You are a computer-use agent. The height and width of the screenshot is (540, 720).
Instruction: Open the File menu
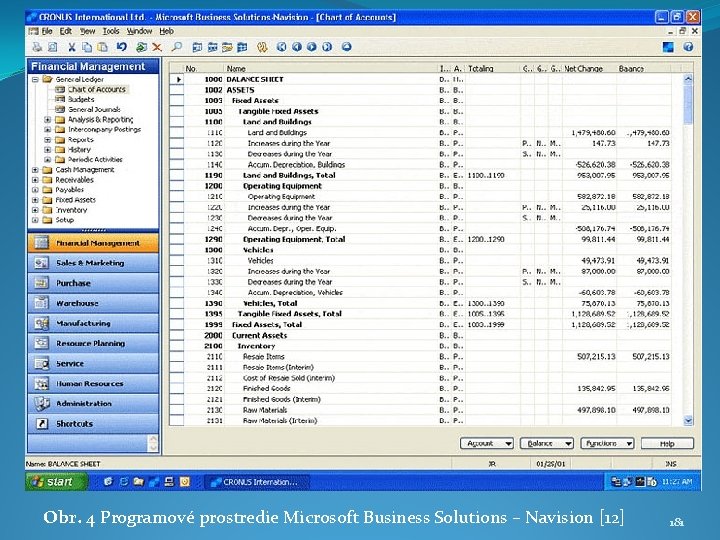point(47,31)
